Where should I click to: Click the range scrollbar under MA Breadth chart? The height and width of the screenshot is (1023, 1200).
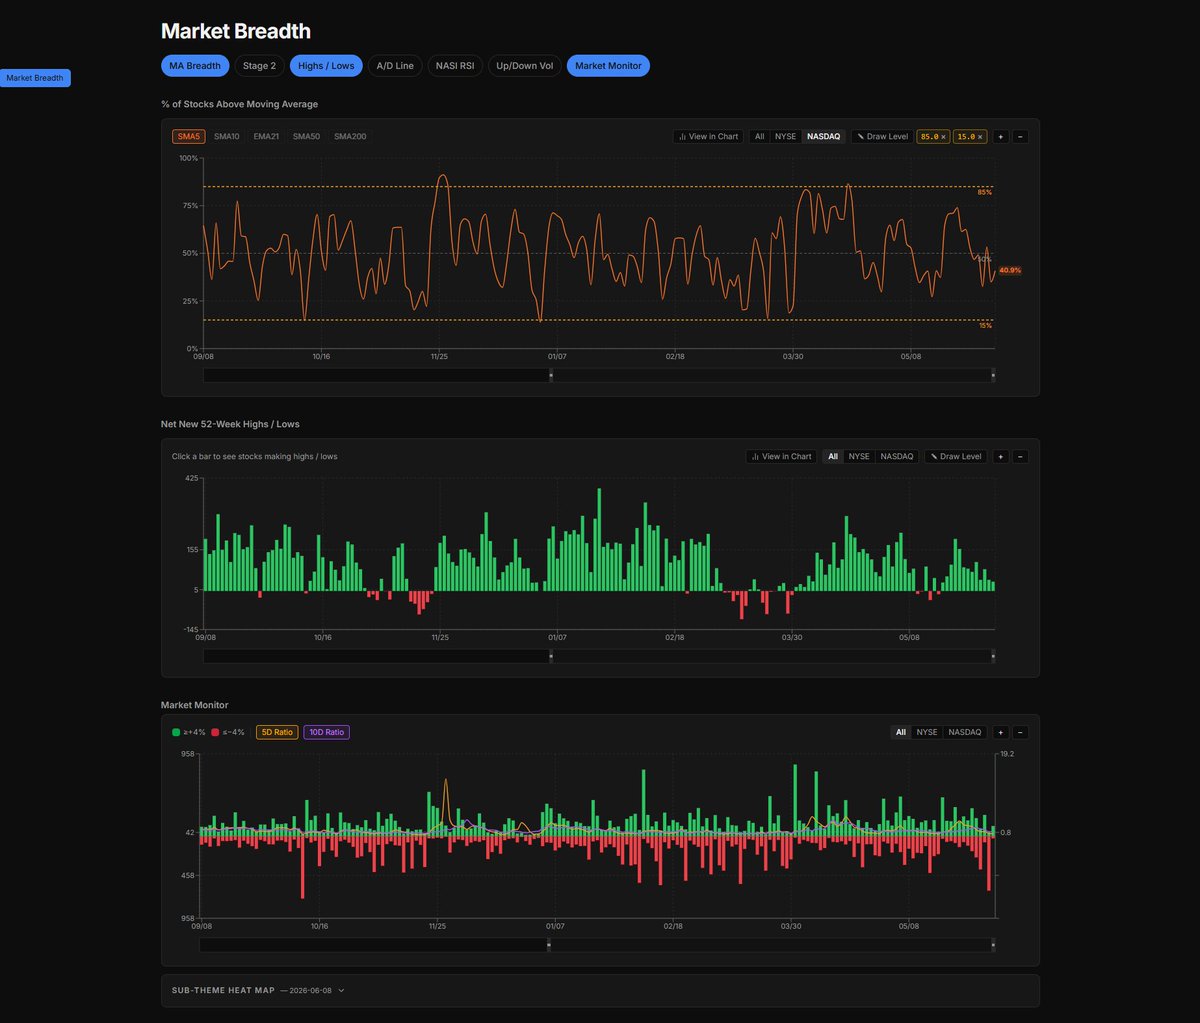599,375
